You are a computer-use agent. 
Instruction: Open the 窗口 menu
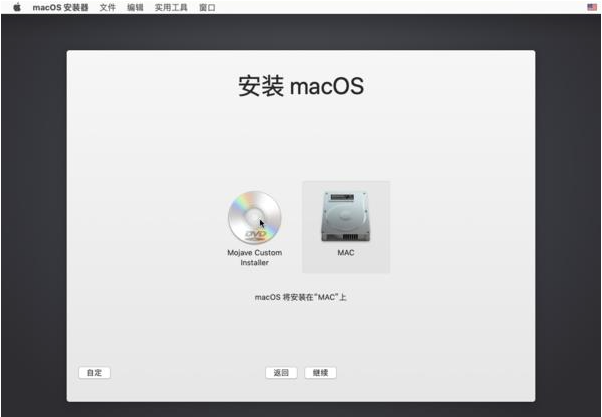coord(207,8)
